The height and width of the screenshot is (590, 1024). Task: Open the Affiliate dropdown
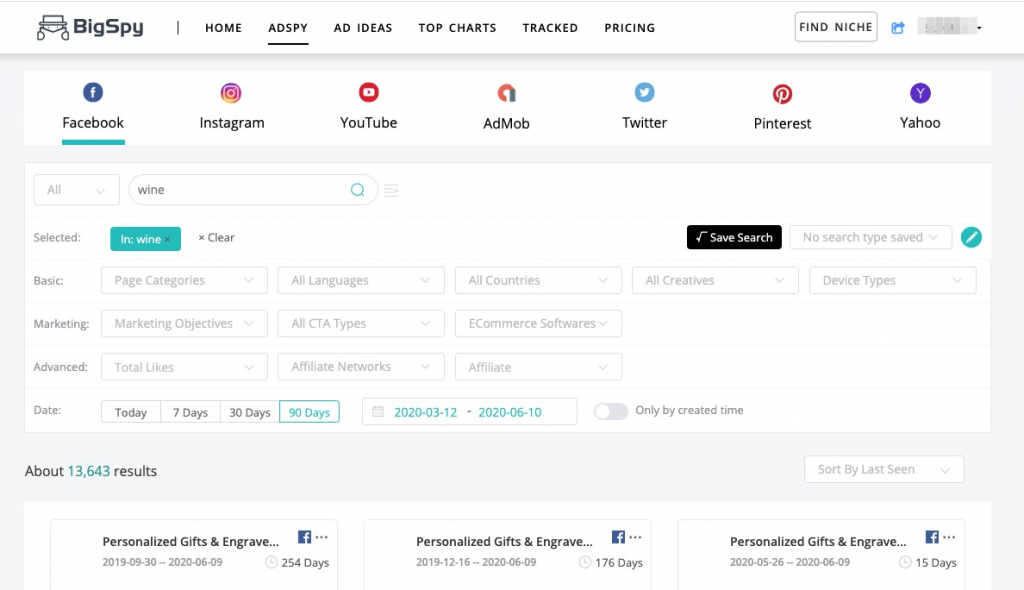[x=538, y=367]
